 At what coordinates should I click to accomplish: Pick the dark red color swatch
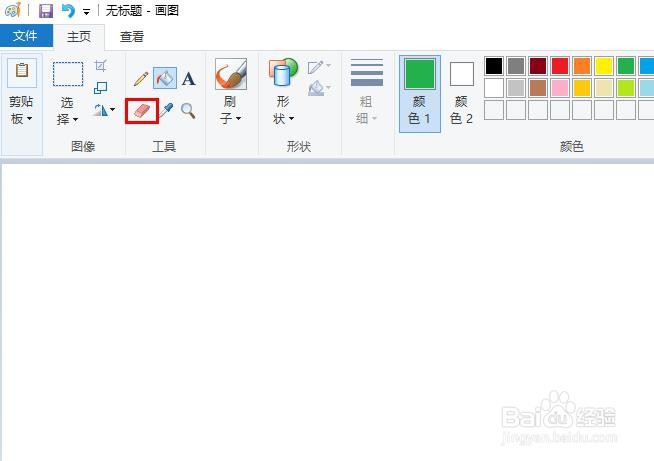538,66
